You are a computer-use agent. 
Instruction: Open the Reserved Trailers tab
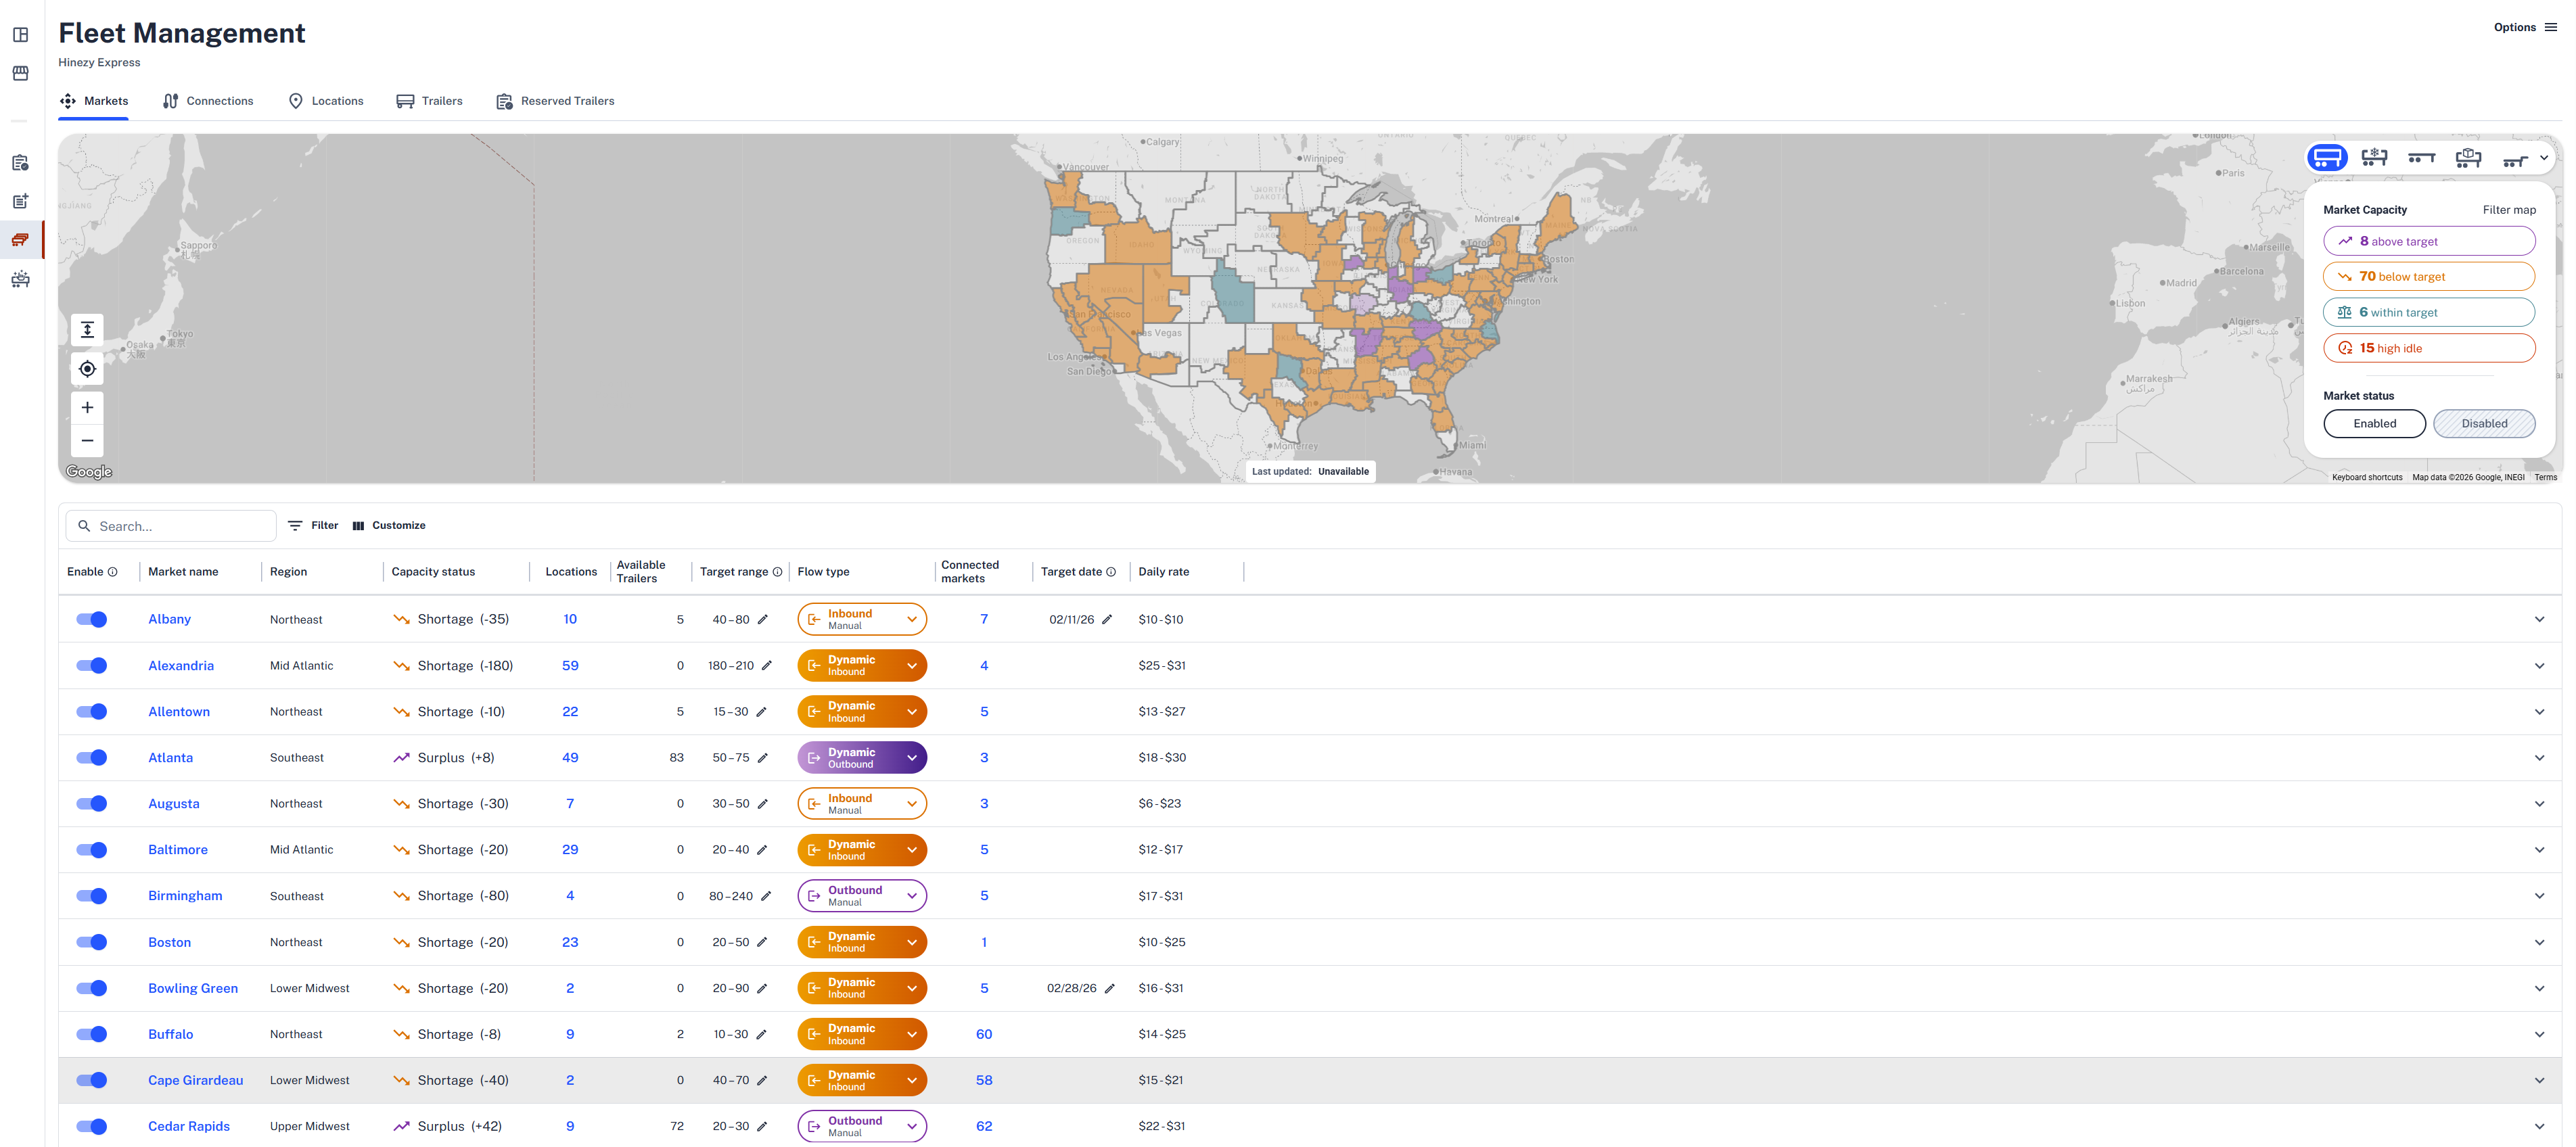[556, 101]
